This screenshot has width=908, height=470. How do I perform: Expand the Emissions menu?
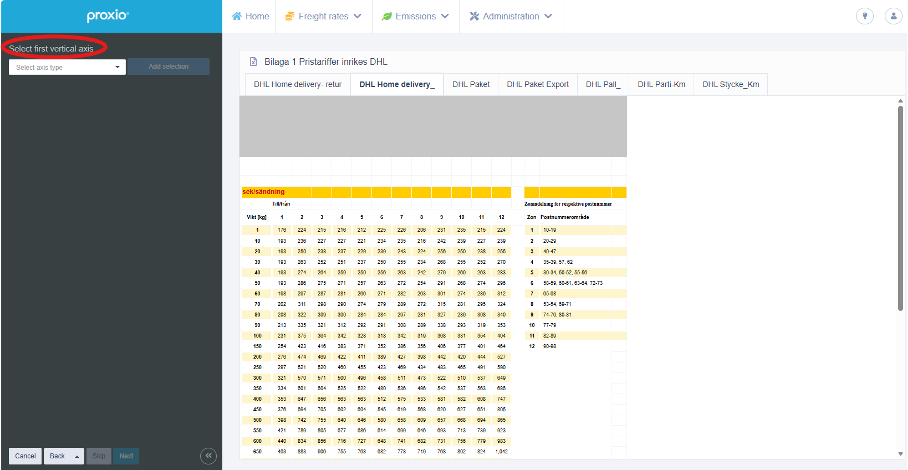pyautogui.click(x=415, y=16)
